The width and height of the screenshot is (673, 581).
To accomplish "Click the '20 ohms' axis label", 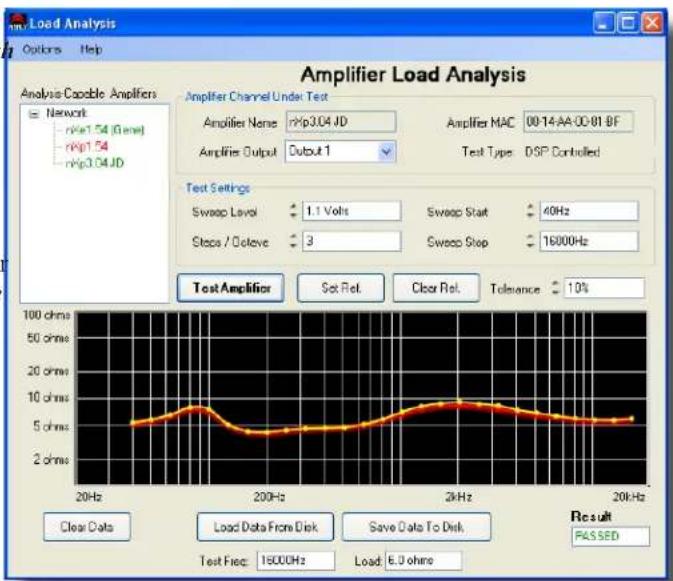I will pos(48,371).
